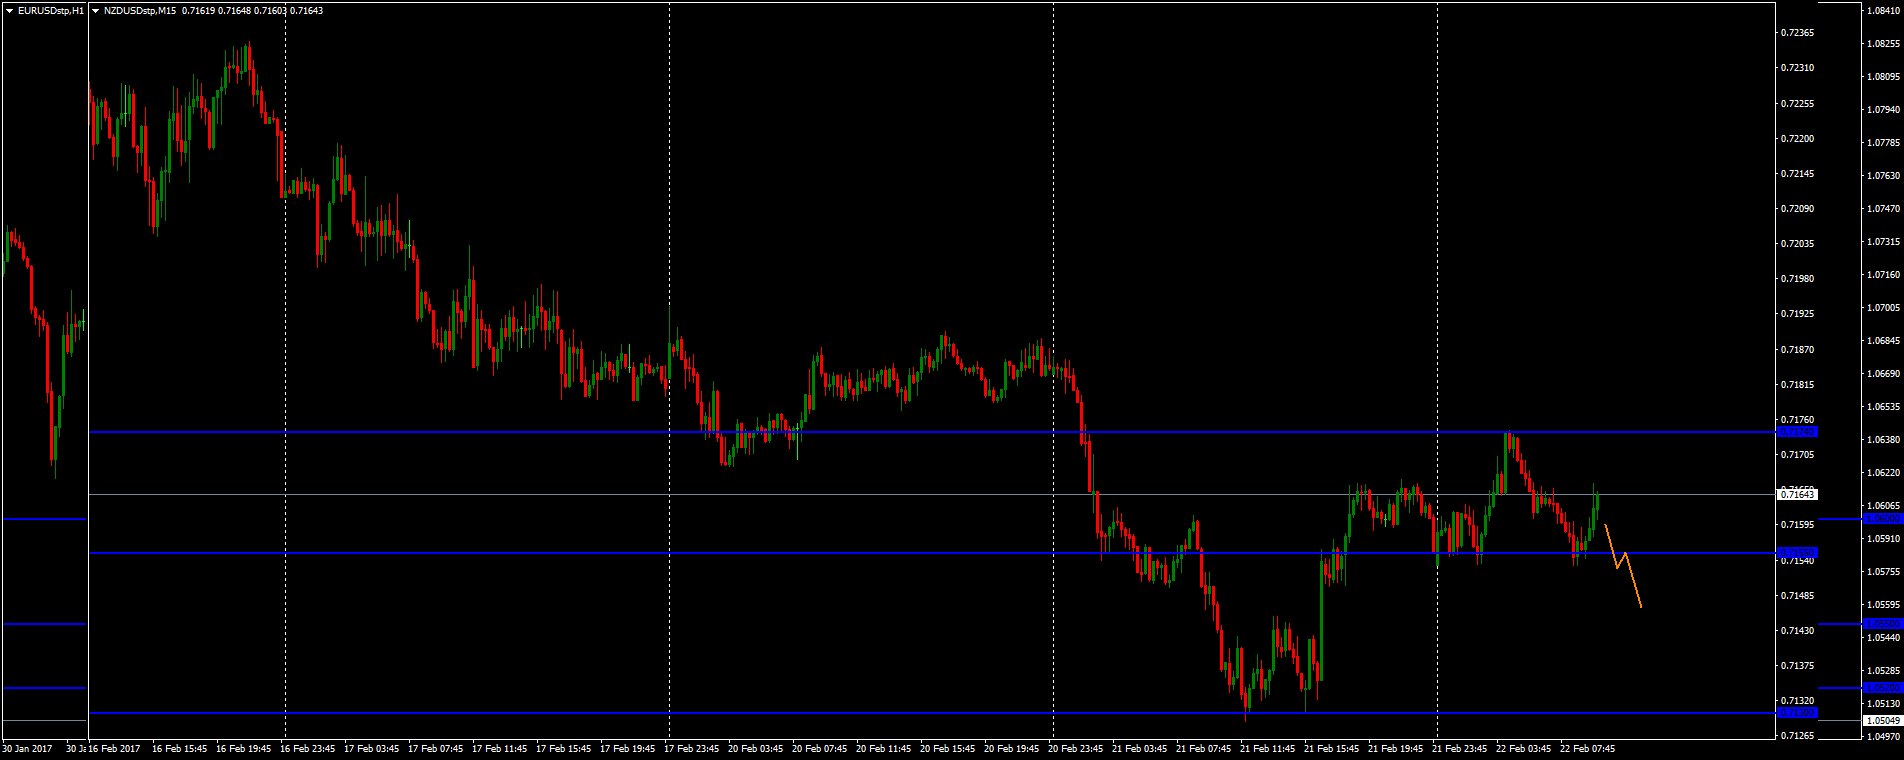The height and width of the screenshot is (760, 1904).
Task: Click the 1.06220 EURUSD axis label
Action: point(1883,473)
